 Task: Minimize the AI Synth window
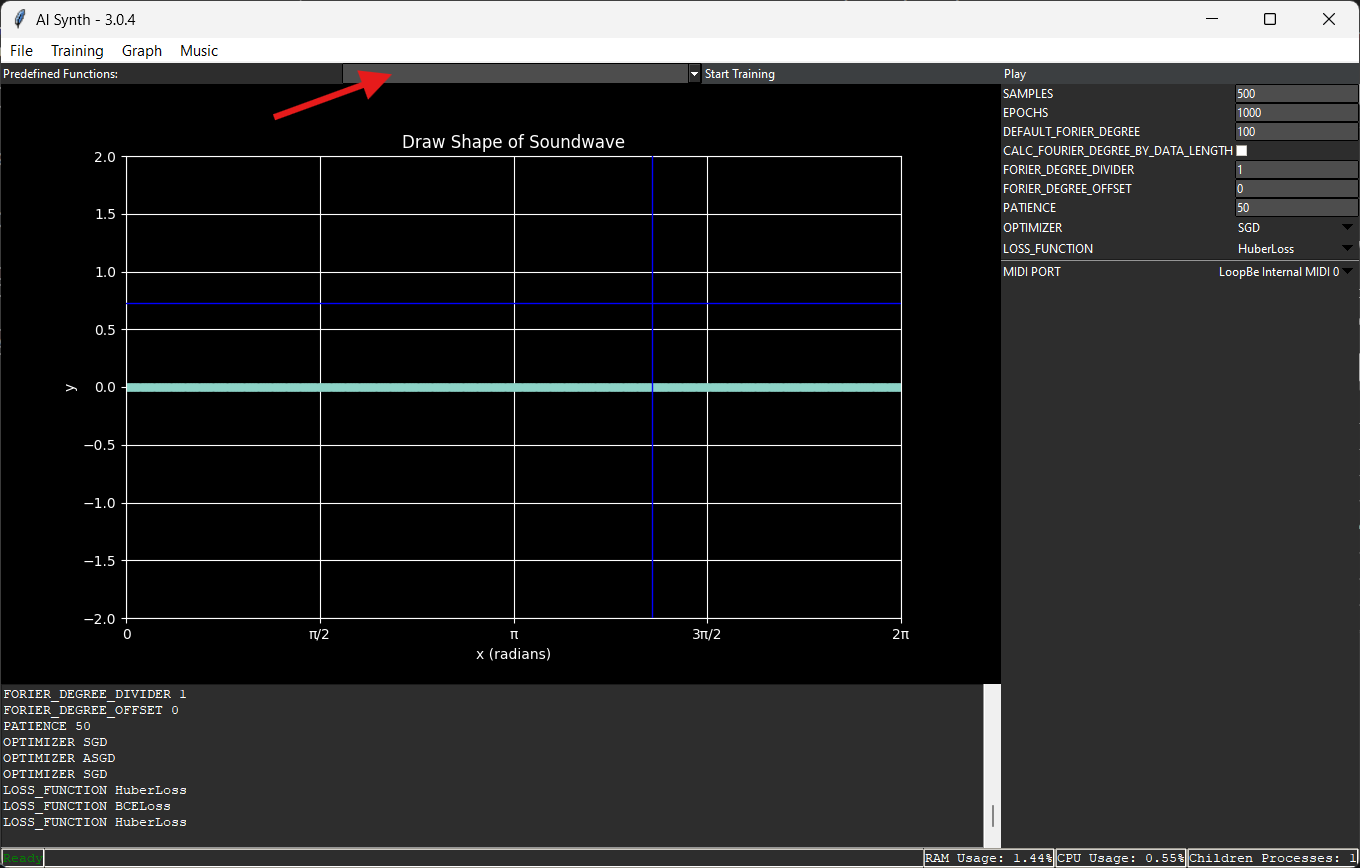click(1211, 19)
